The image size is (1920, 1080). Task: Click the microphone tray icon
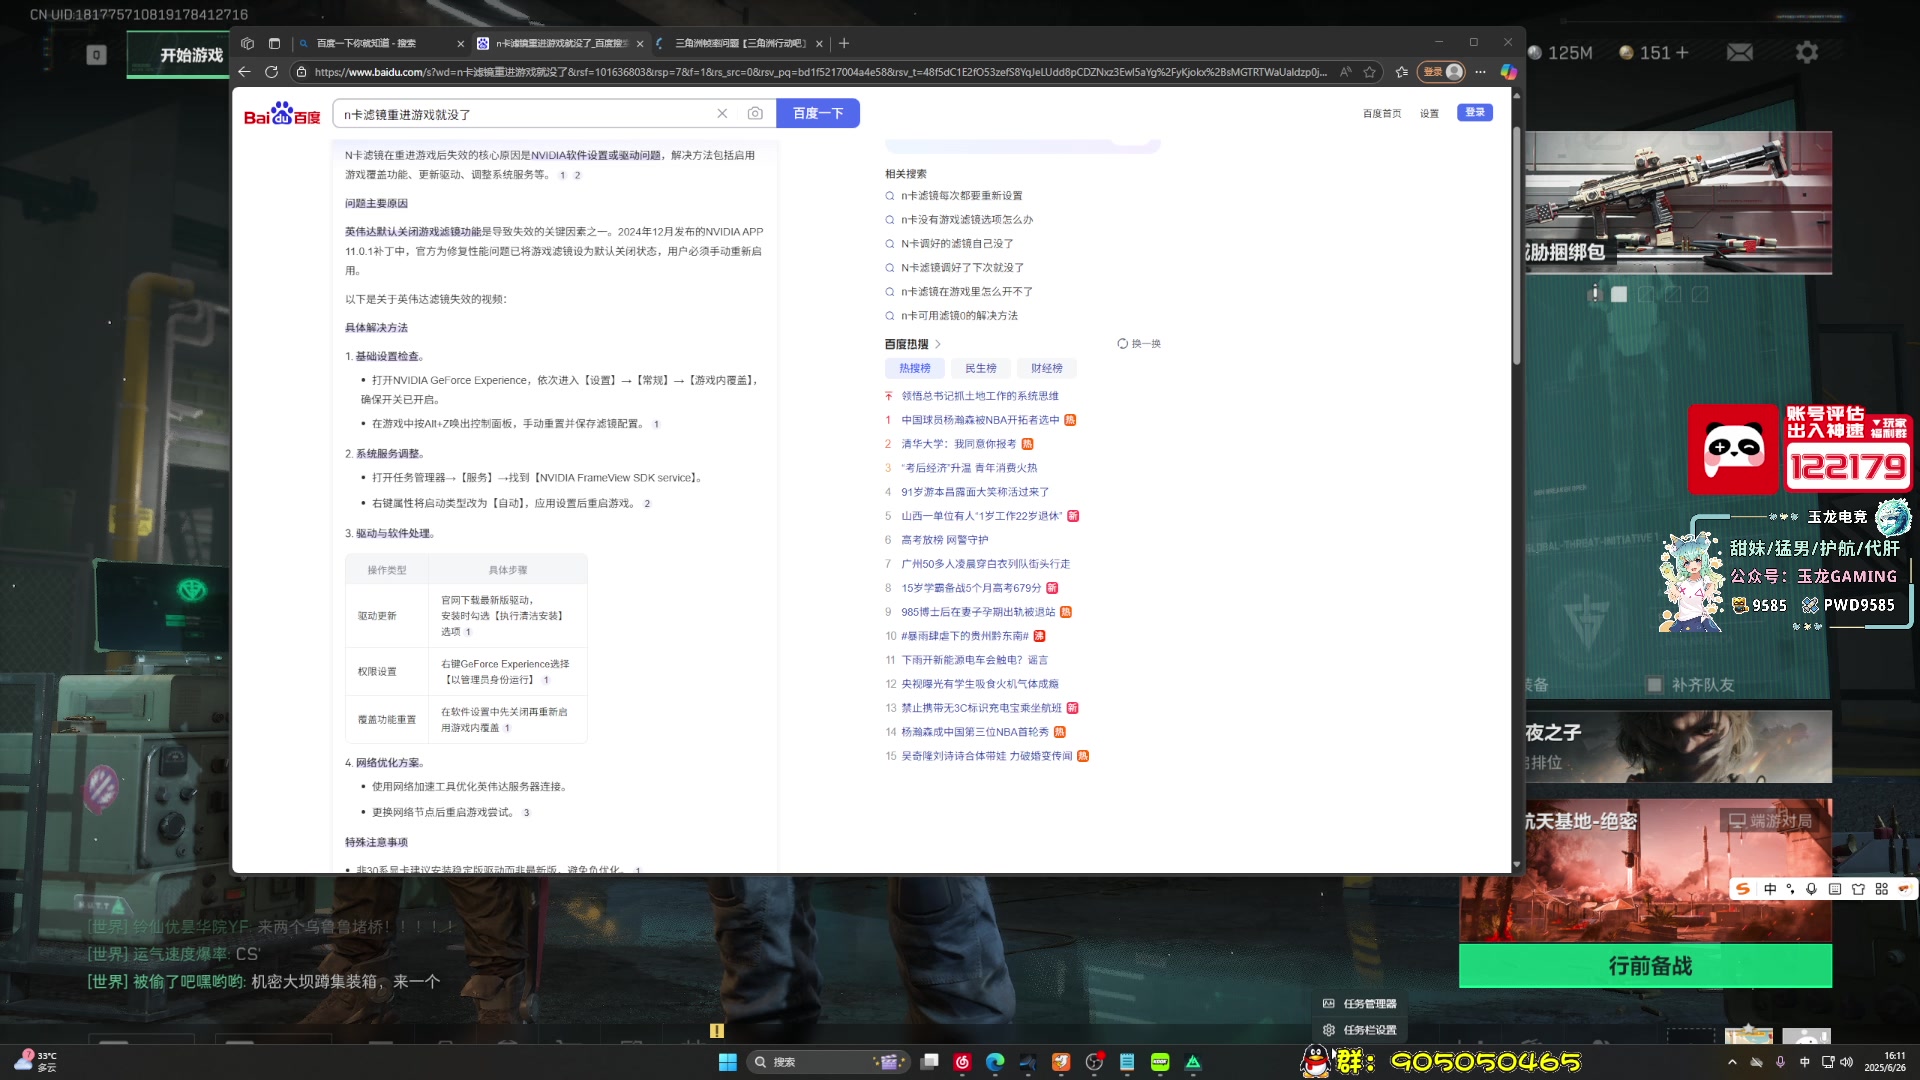coord(1781,1062)
